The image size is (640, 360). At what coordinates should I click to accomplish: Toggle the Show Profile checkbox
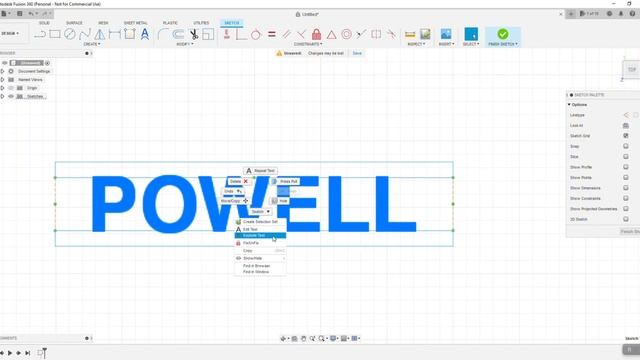click(x=625, y=167)
